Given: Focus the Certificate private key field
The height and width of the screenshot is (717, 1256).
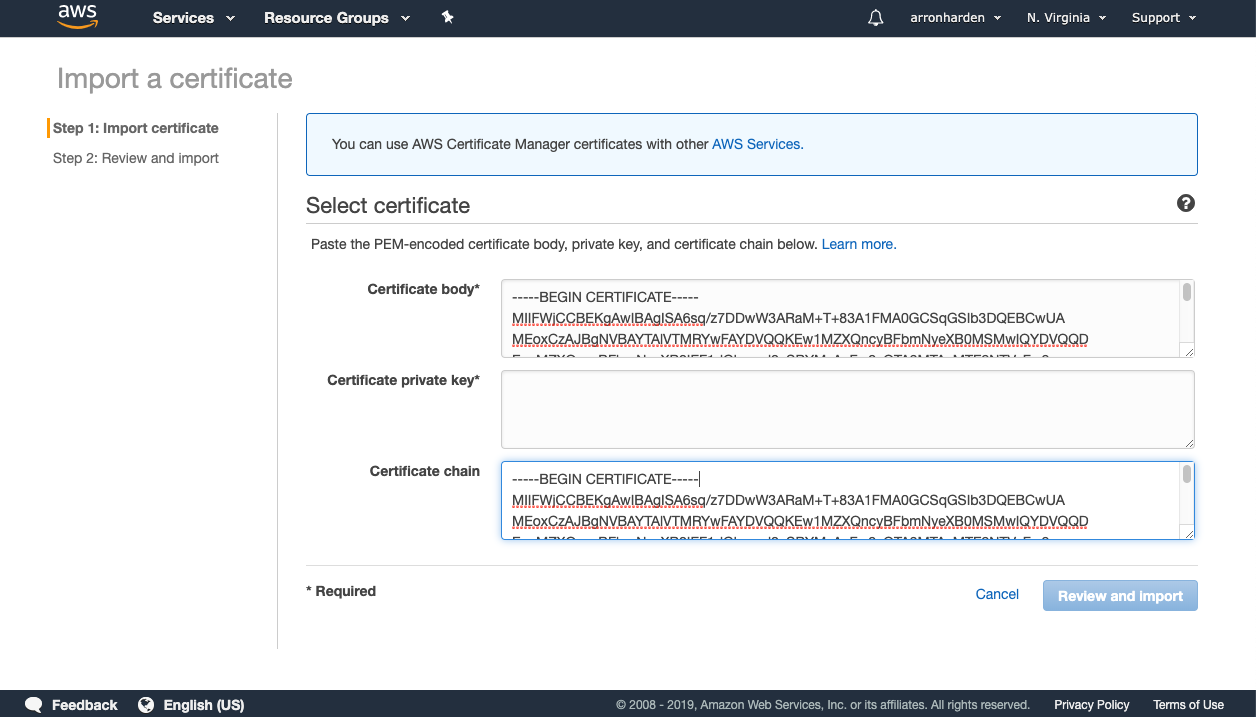Looking at the screenshot, I should (x=848, y=409).
